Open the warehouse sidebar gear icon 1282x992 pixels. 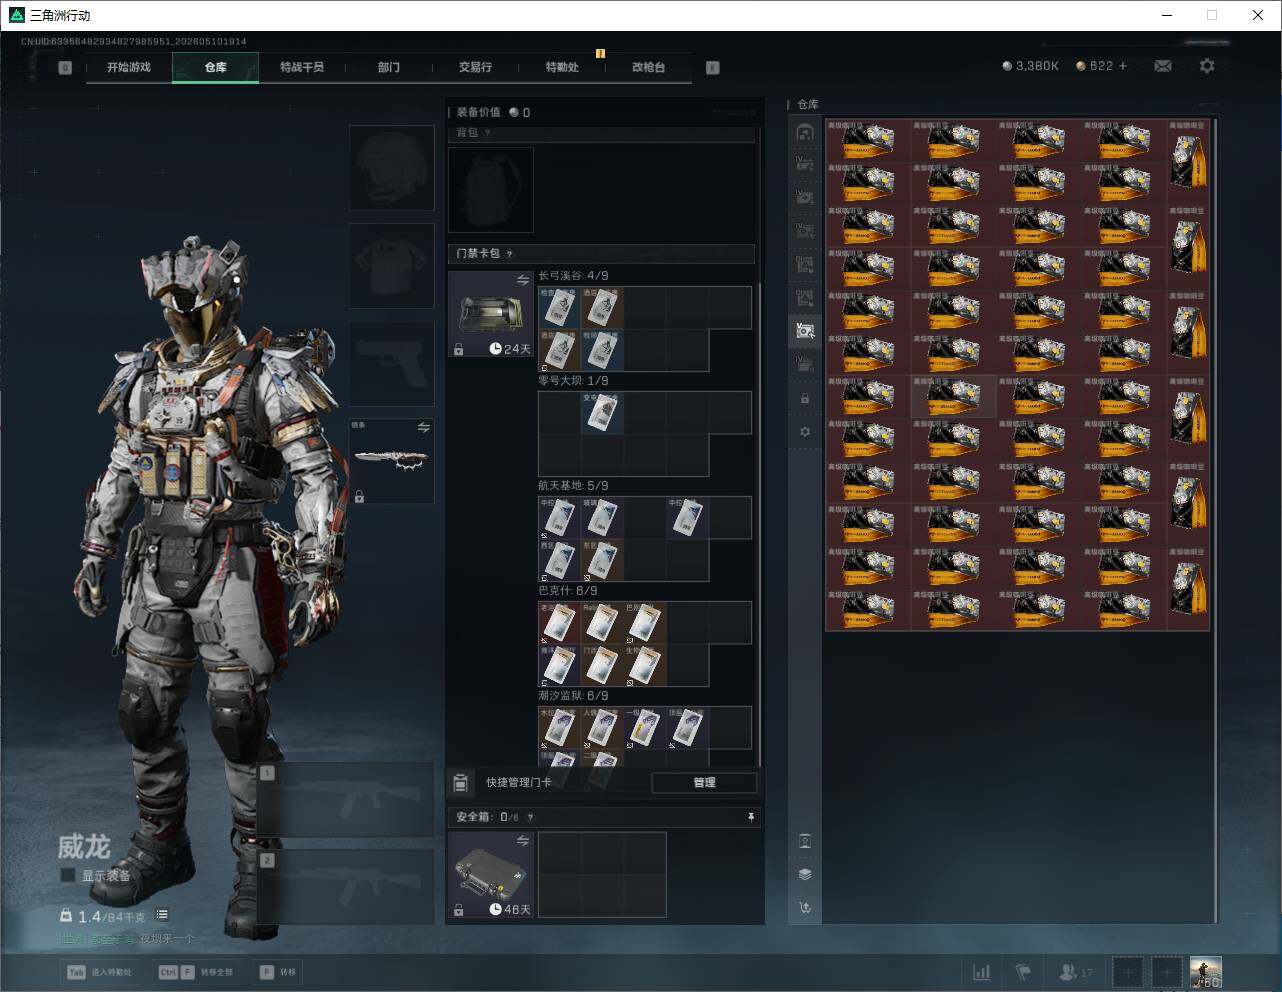(x=805, y=432)
